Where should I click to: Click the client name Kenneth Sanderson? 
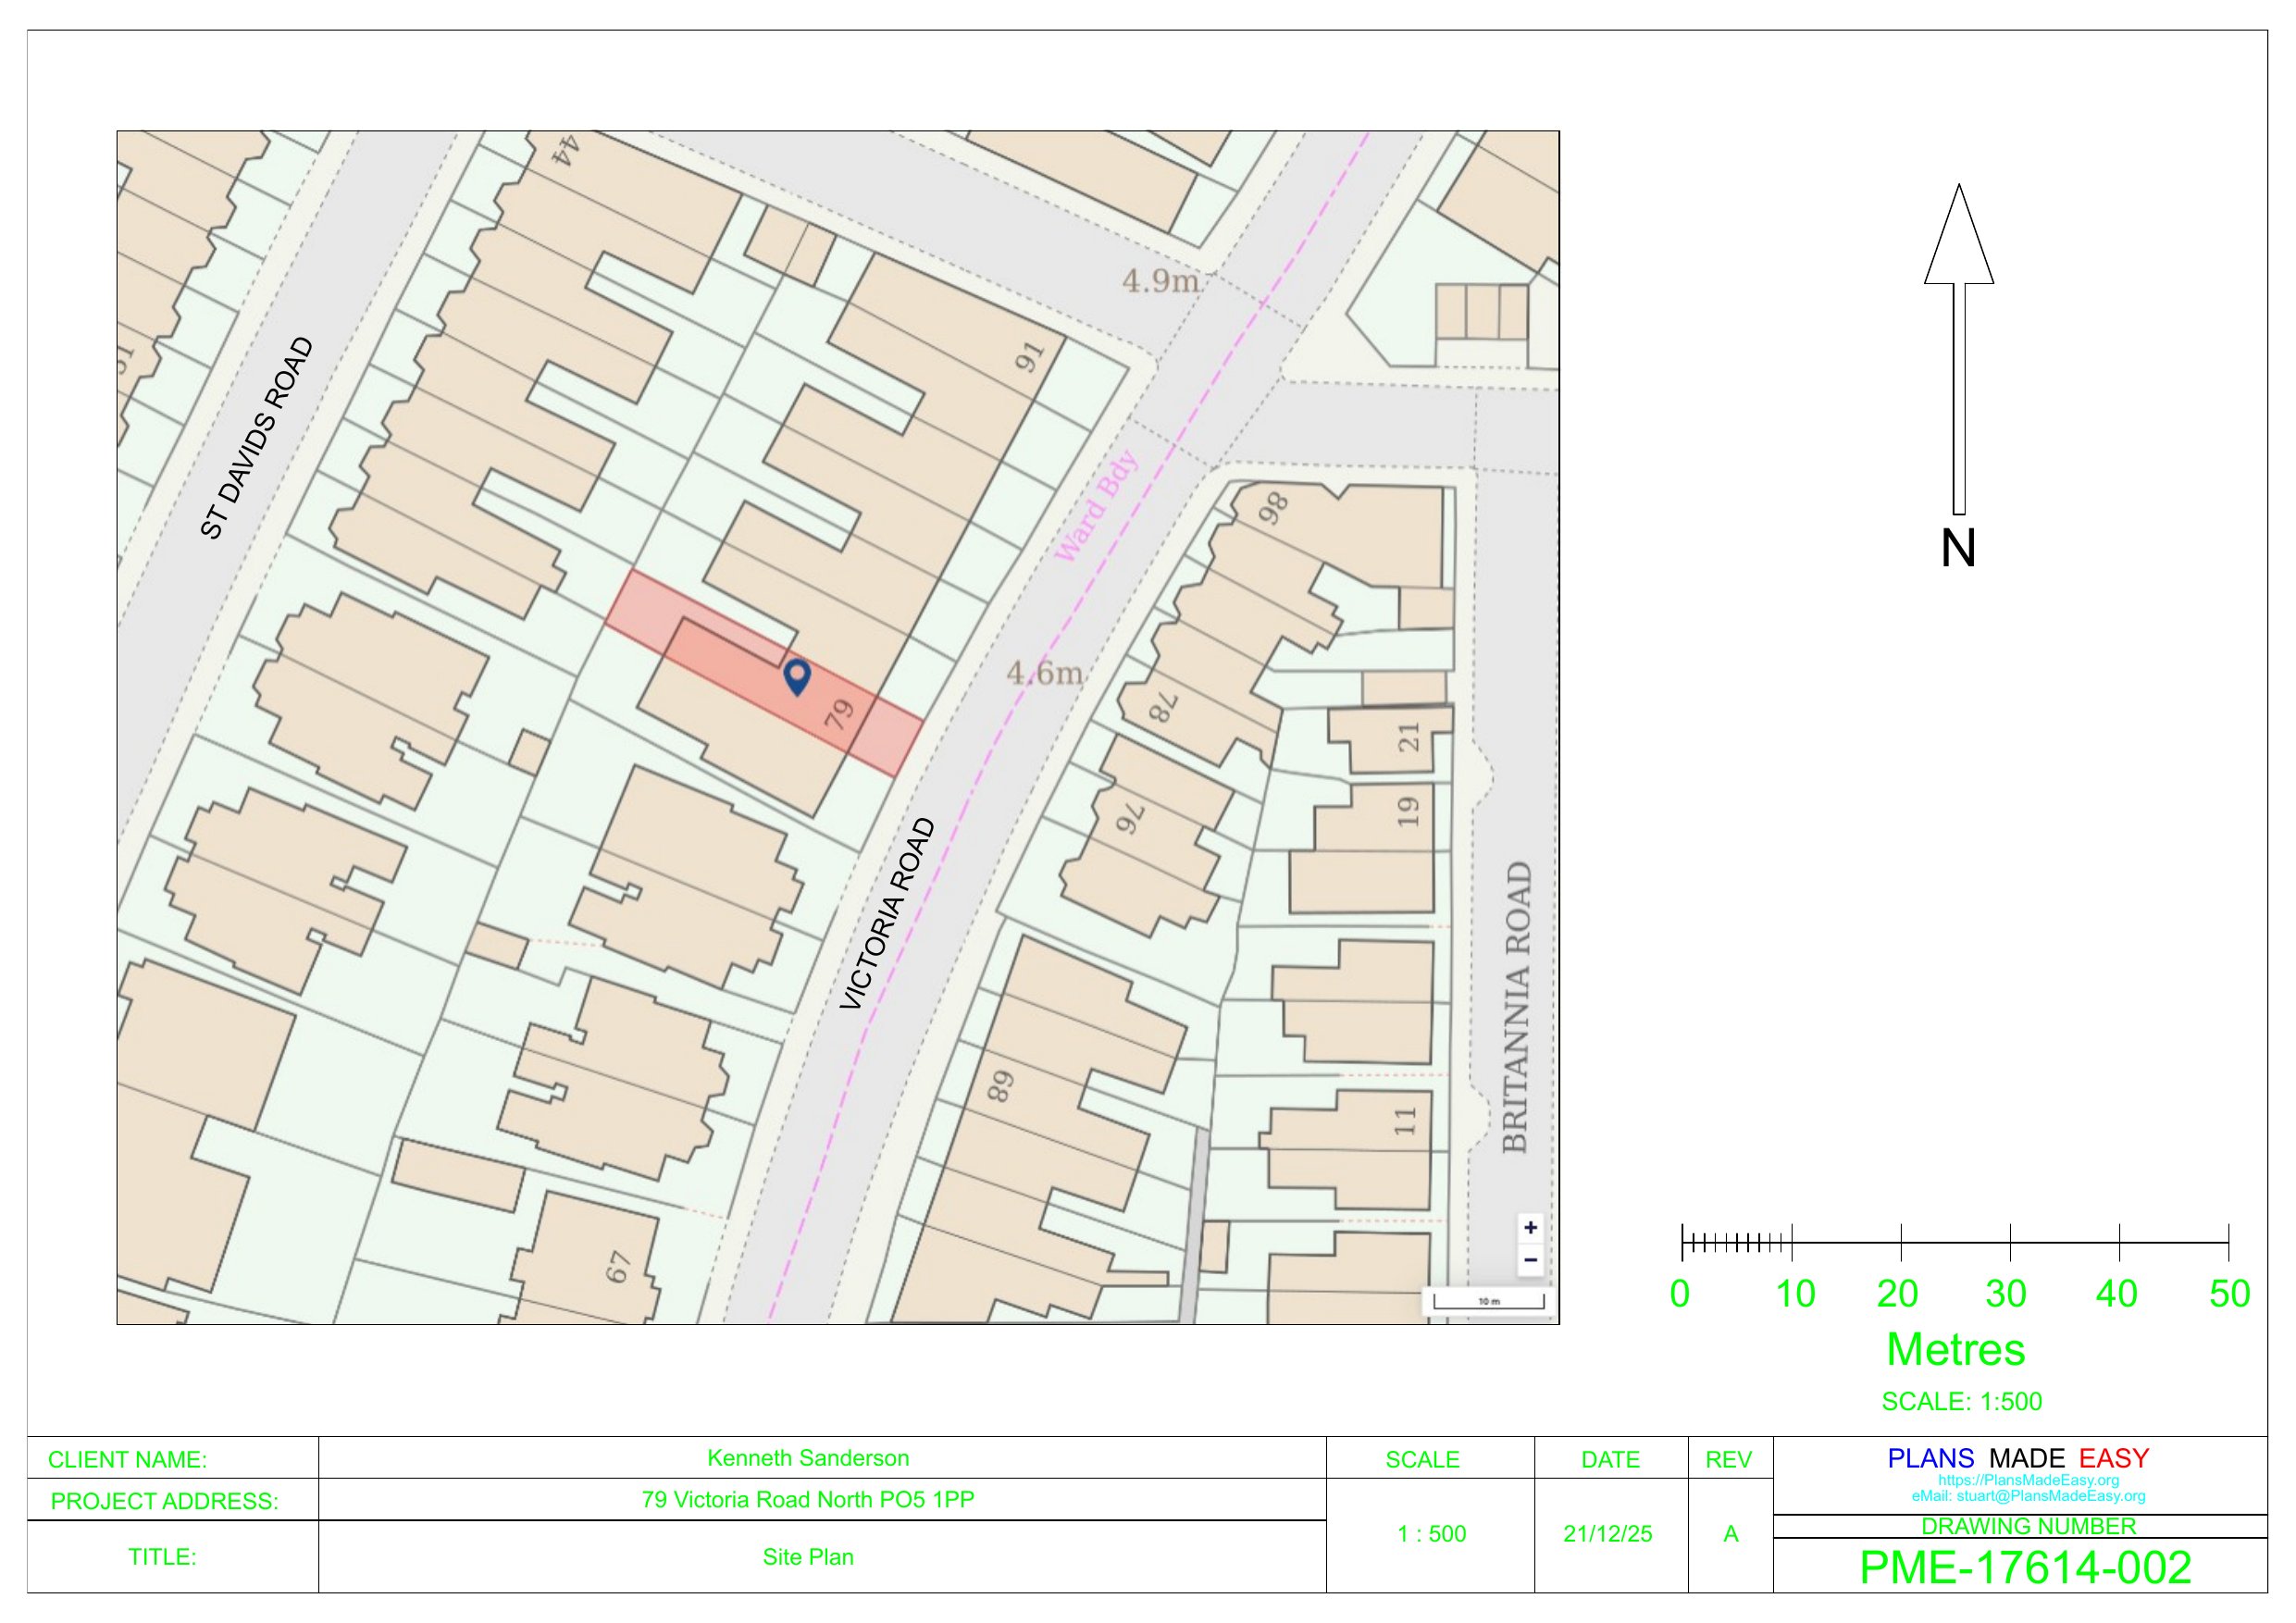[x=808, y=1458]
